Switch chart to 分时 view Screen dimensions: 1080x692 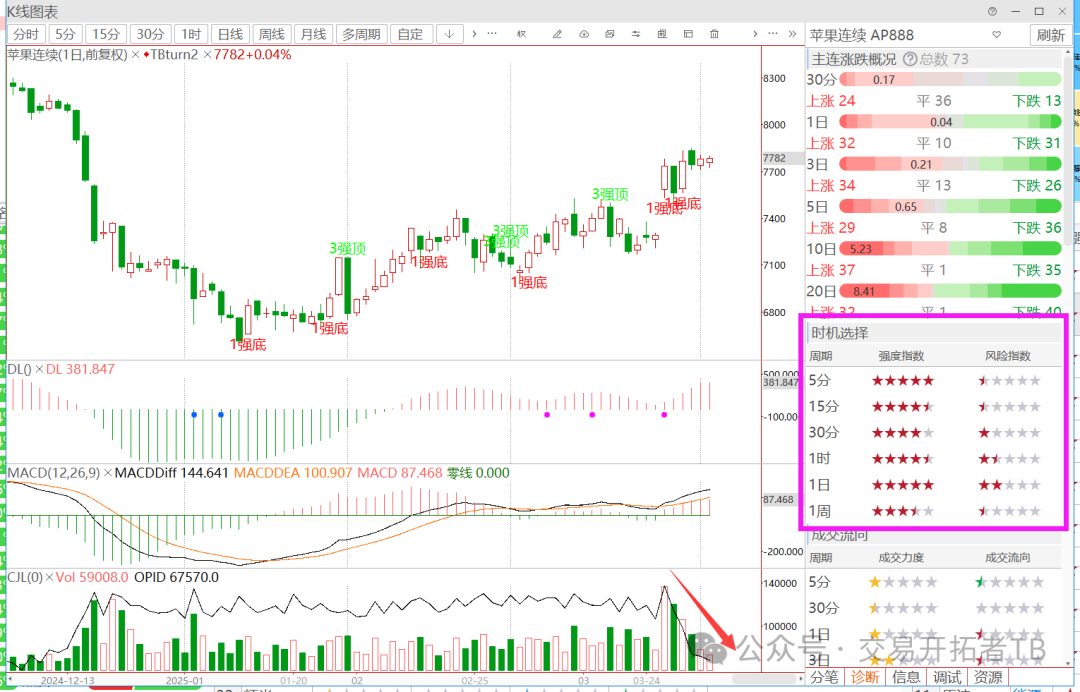click(x=26, y=34)
